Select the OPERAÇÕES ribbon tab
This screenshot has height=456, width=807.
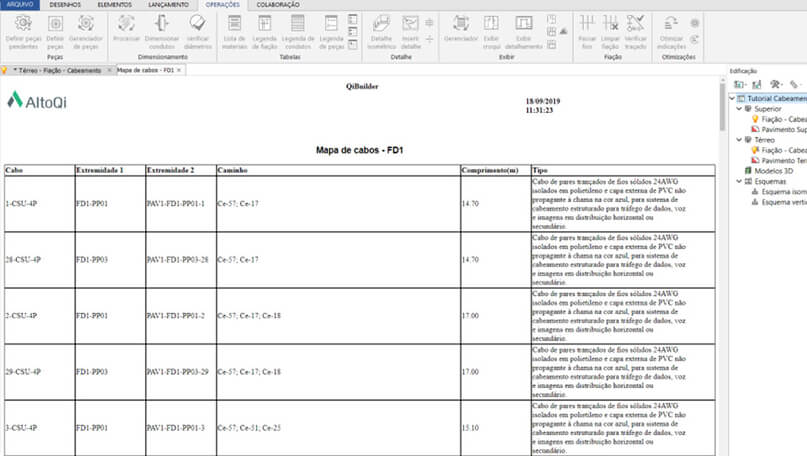click(x=222, y=5)
